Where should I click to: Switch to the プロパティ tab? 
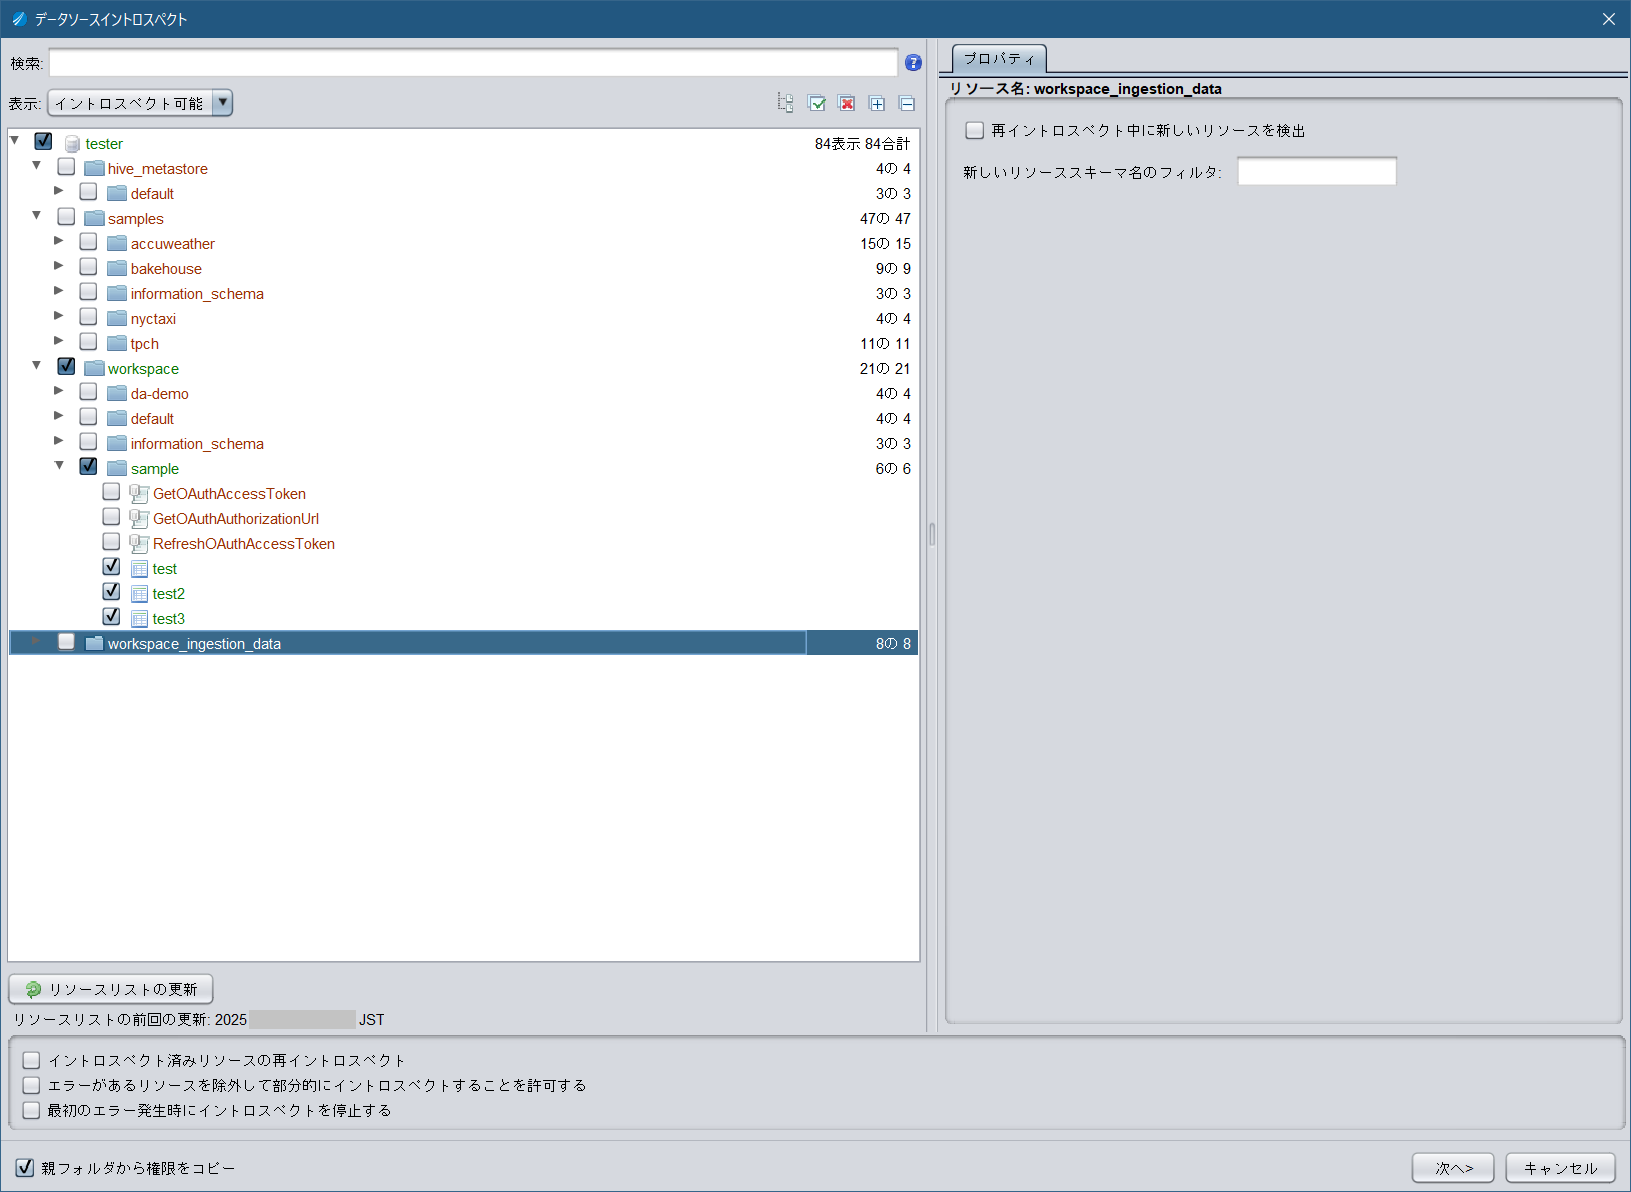[x=999, y=58]
